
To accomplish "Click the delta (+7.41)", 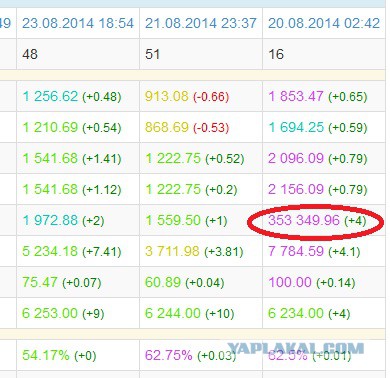I will 102,252.
